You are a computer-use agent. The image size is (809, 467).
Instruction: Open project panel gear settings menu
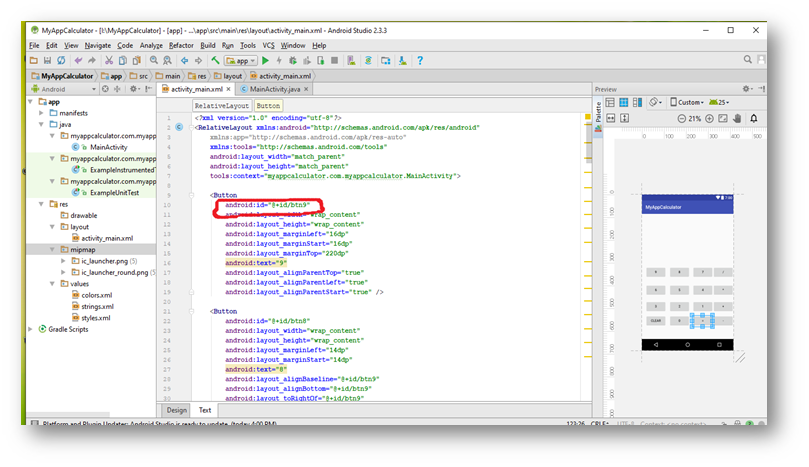point(134,89)
